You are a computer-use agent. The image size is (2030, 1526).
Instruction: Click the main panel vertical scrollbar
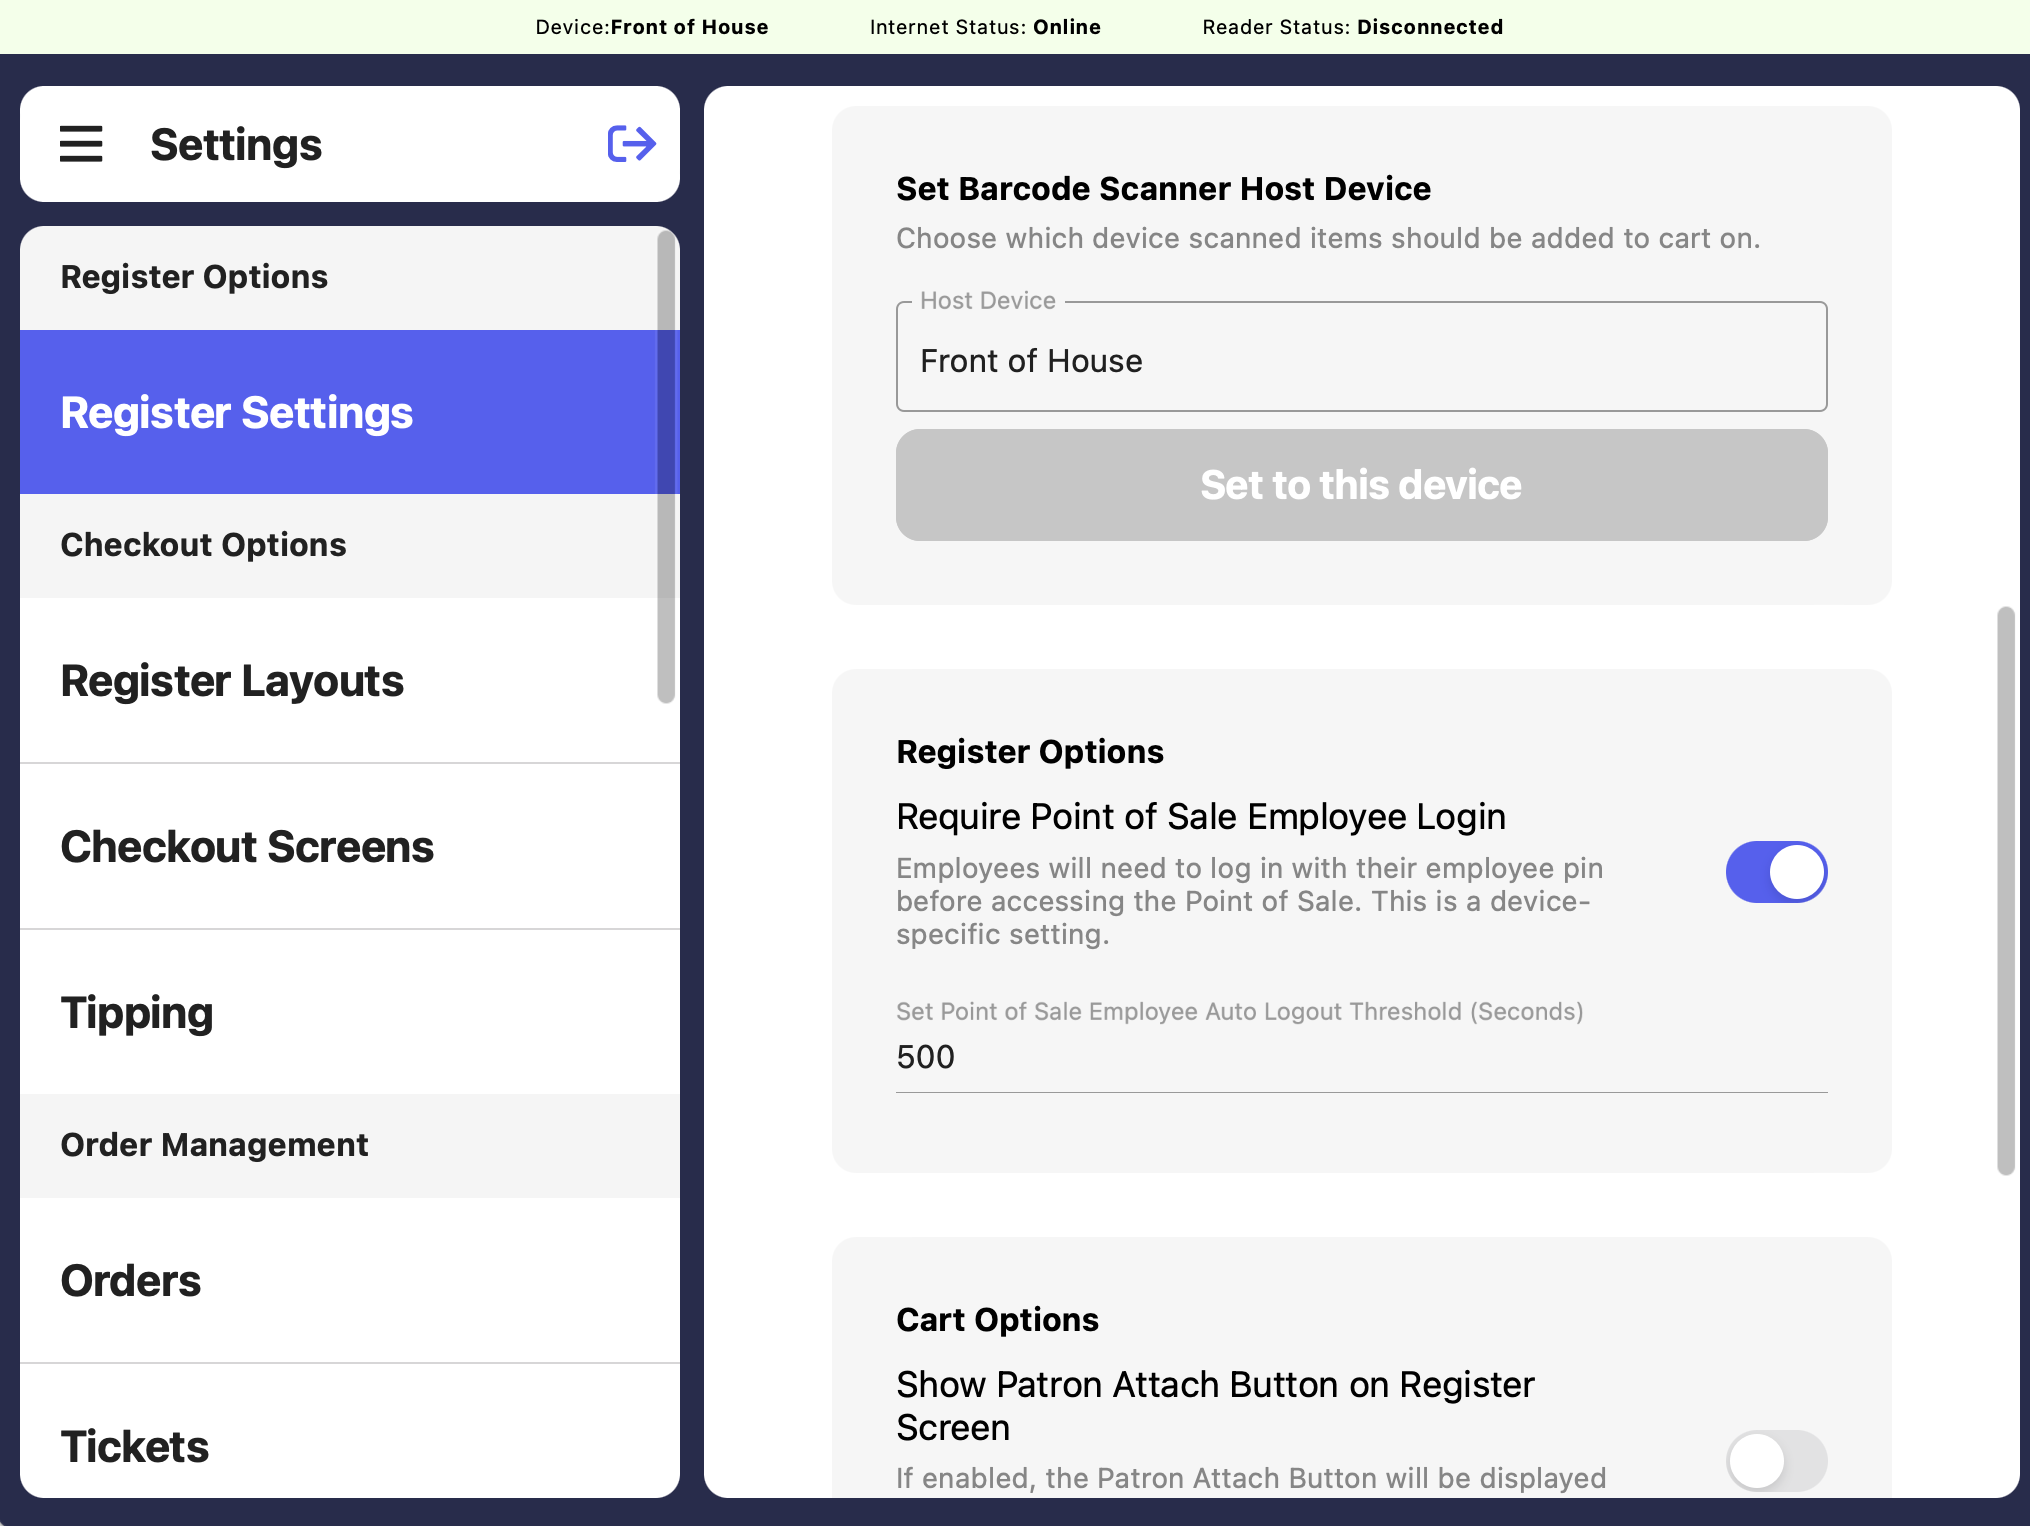(2005, 890)
